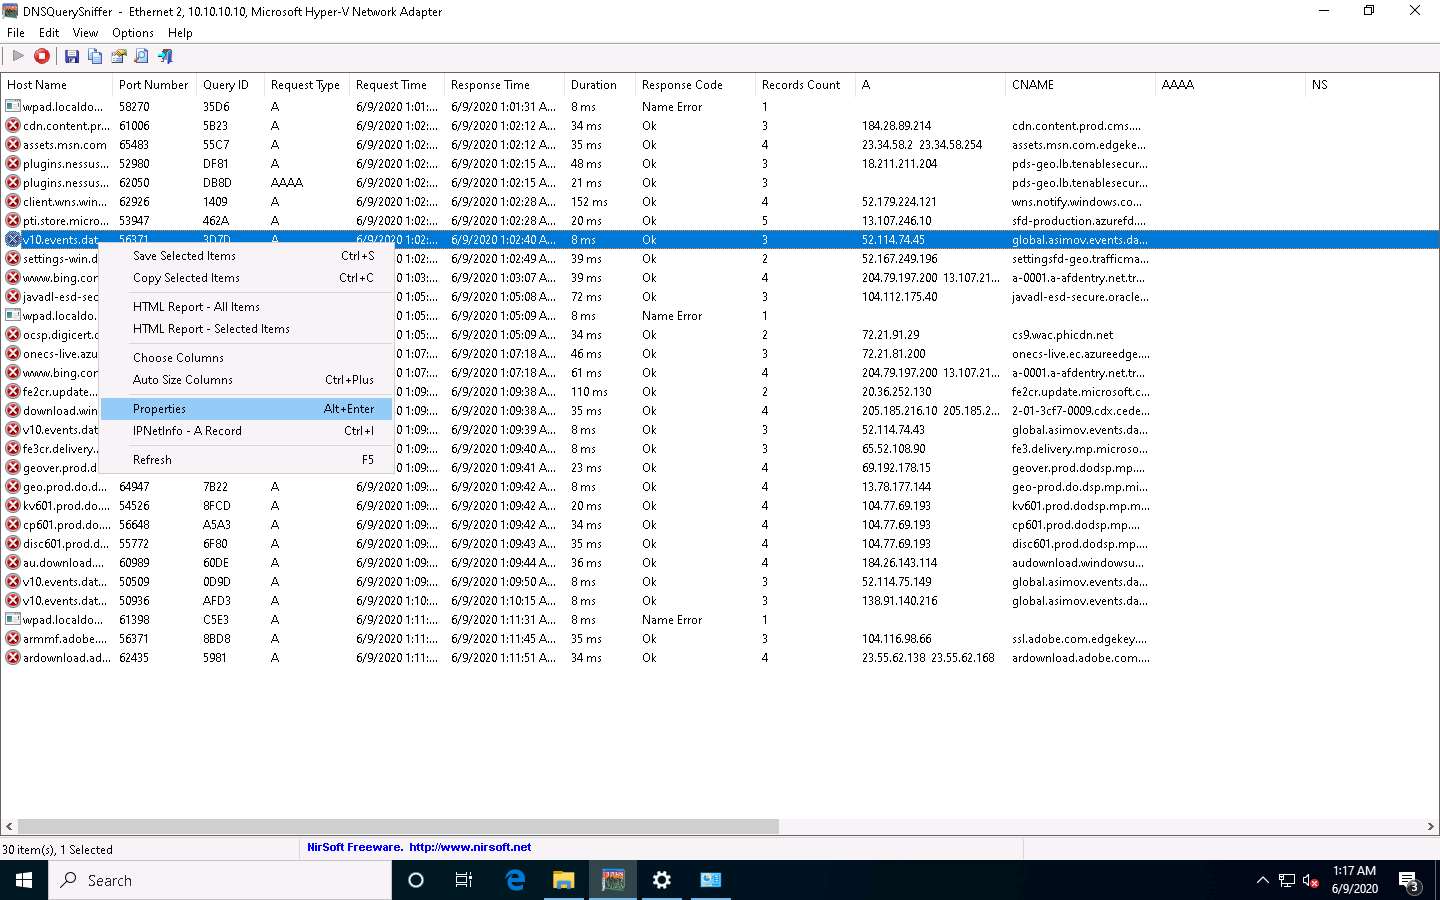This screenshot has height=900, width=1440.
Task: Click the red Stop Capture icon
Action: point(42,56)
